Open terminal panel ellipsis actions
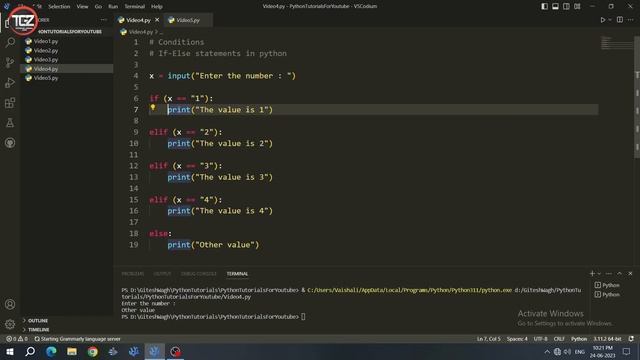Viewport: 640px width, 360px height. pyautogui.click(x=609, y=273)
